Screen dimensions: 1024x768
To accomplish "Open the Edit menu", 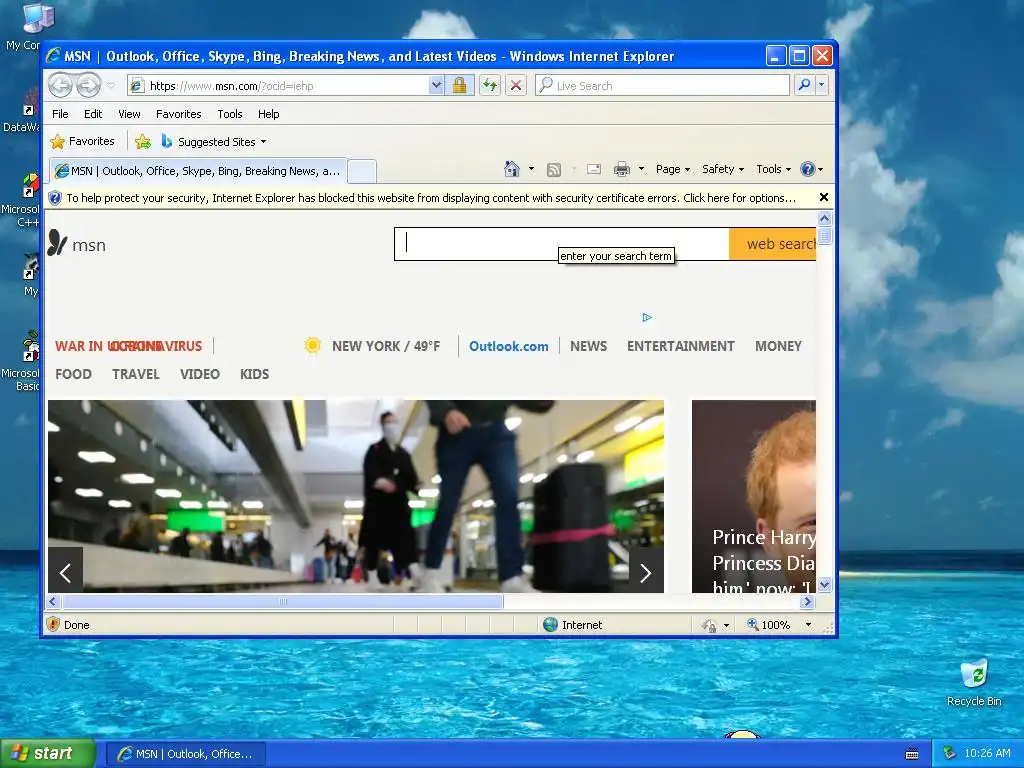I will 93,114.
